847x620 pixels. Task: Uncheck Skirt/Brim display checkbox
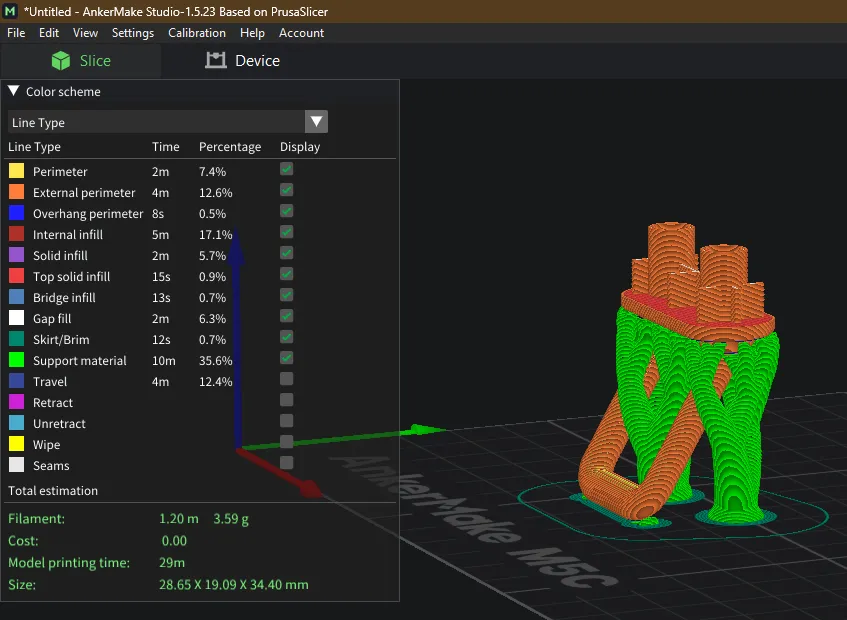(x=287, y=337)
